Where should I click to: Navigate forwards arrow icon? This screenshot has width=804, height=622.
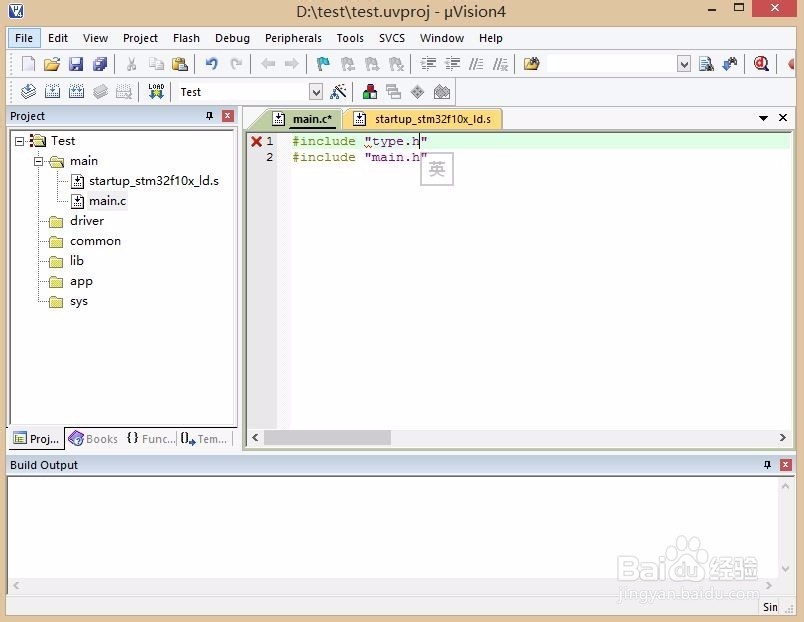291,64
